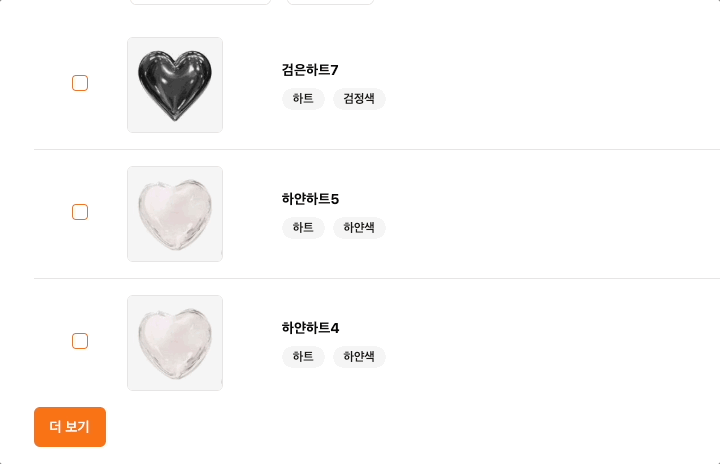Select the 하얀하트4 item checkbox
Image resolution: width=720 pixels, height=464 pixels.
click(80, 341)
